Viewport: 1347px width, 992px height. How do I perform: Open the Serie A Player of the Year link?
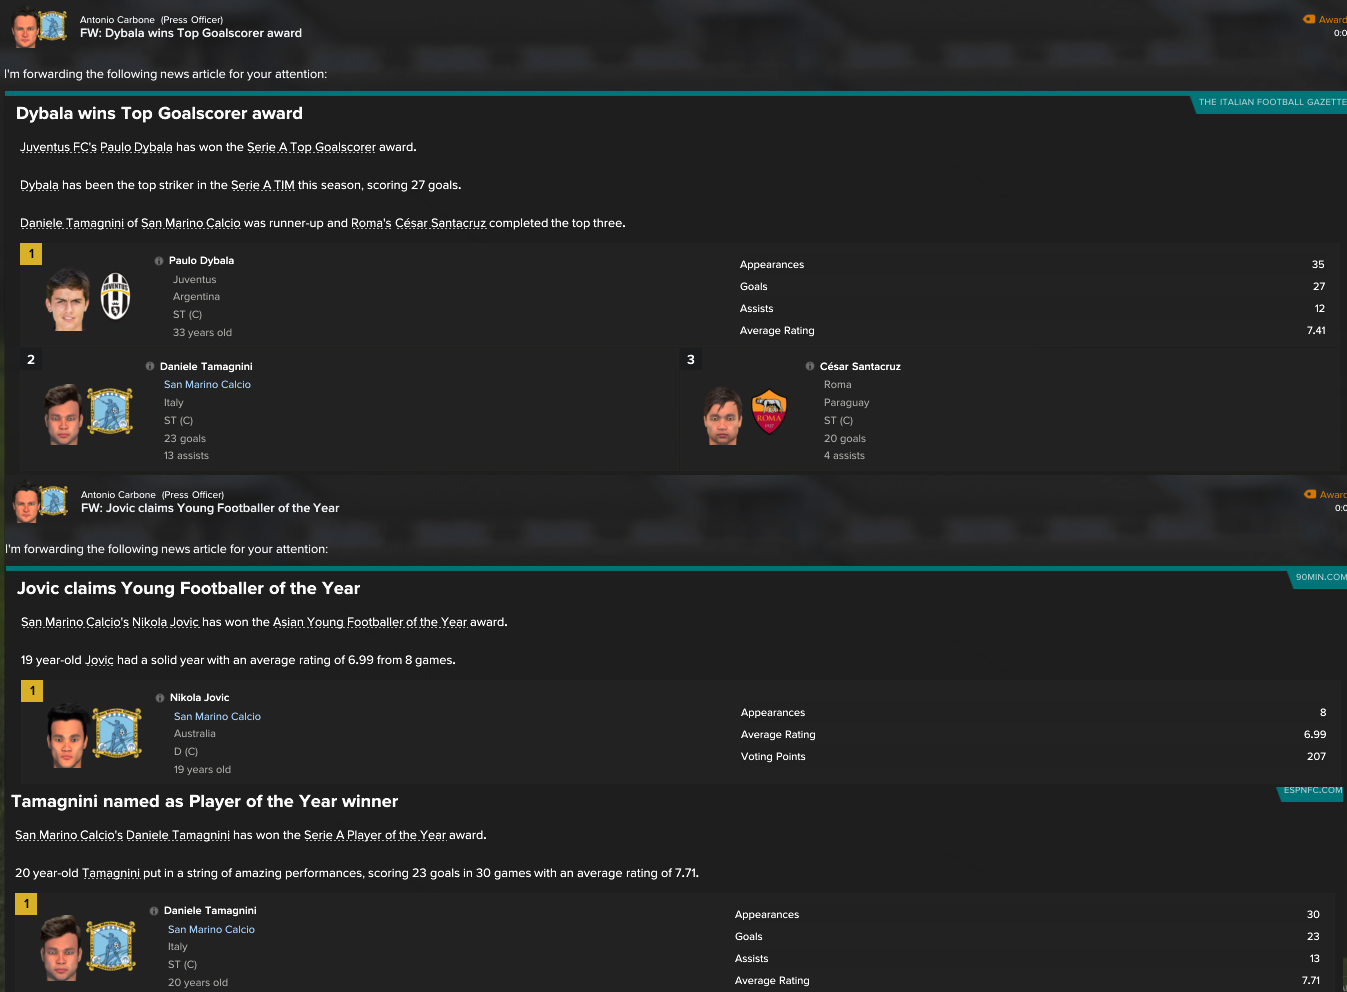point(375,835)
